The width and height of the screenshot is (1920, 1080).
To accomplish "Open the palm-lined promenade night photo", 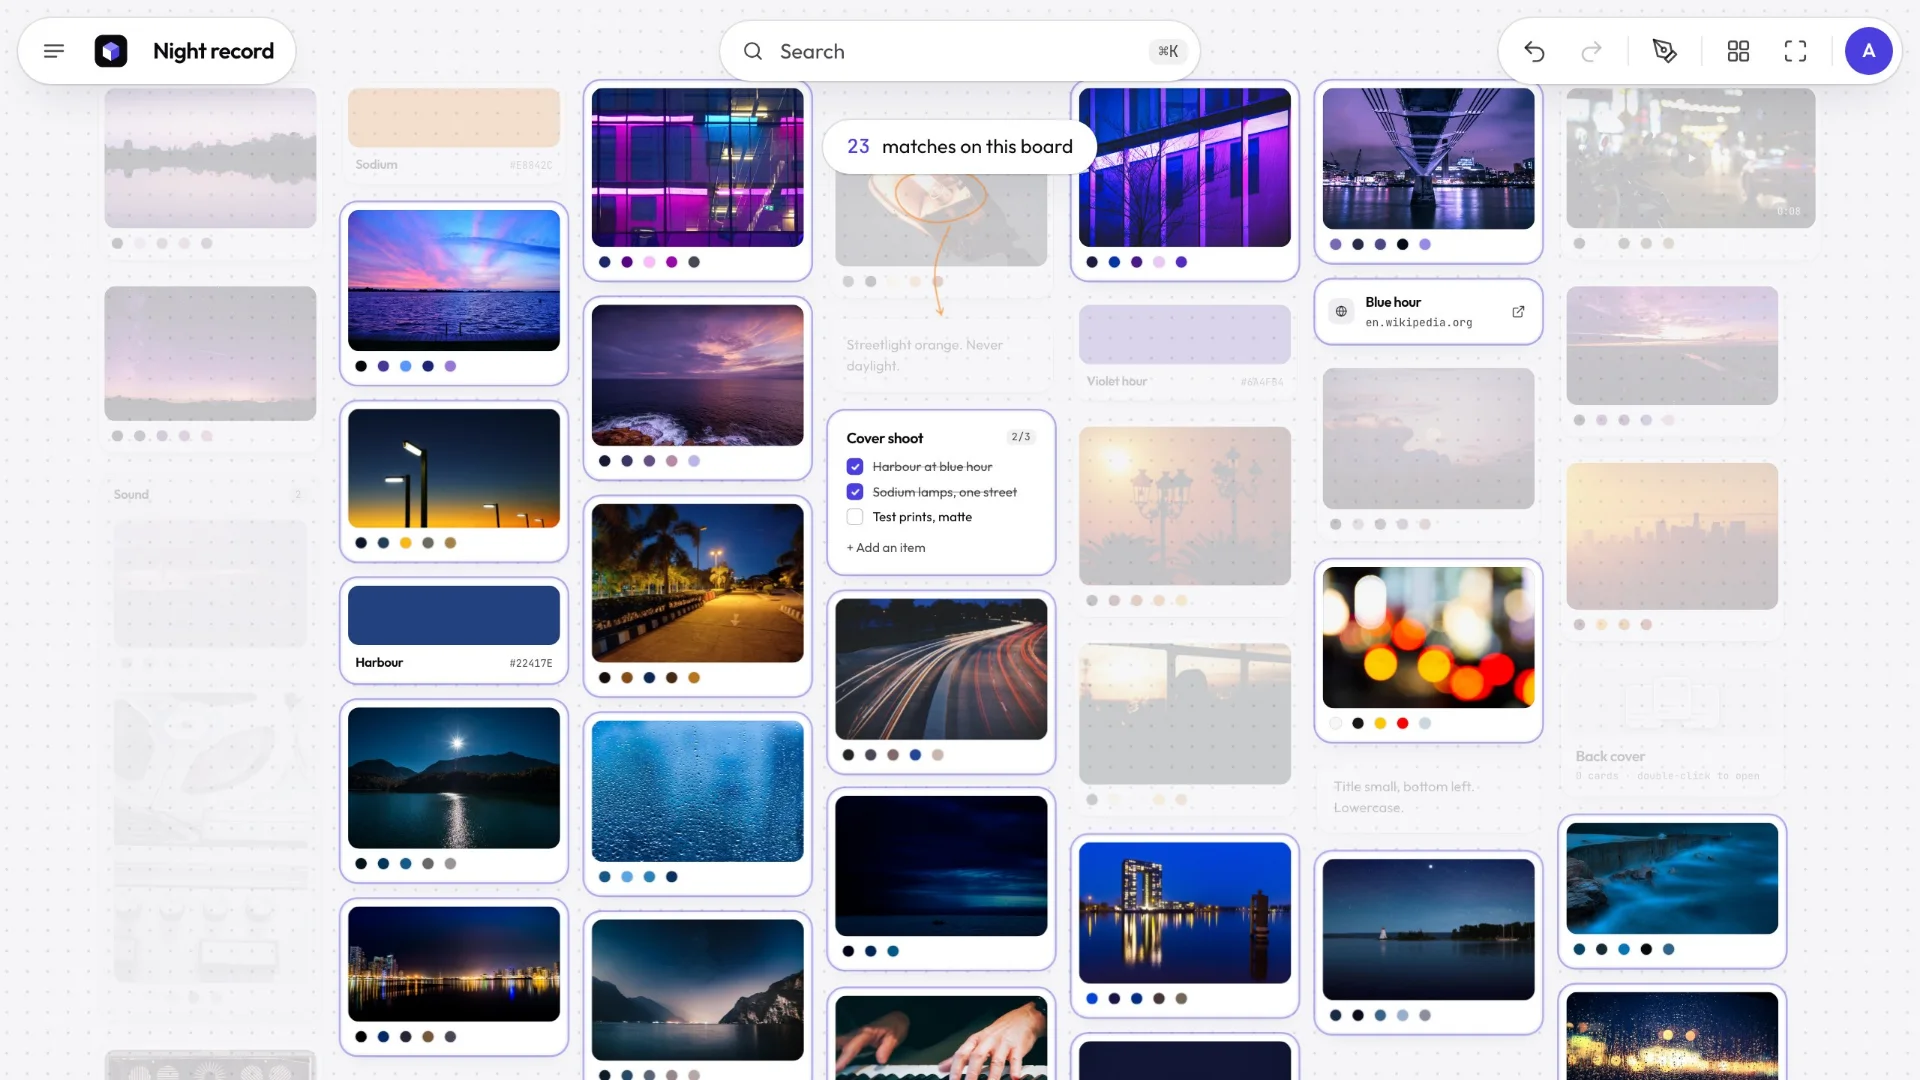I will coord(698,583).
